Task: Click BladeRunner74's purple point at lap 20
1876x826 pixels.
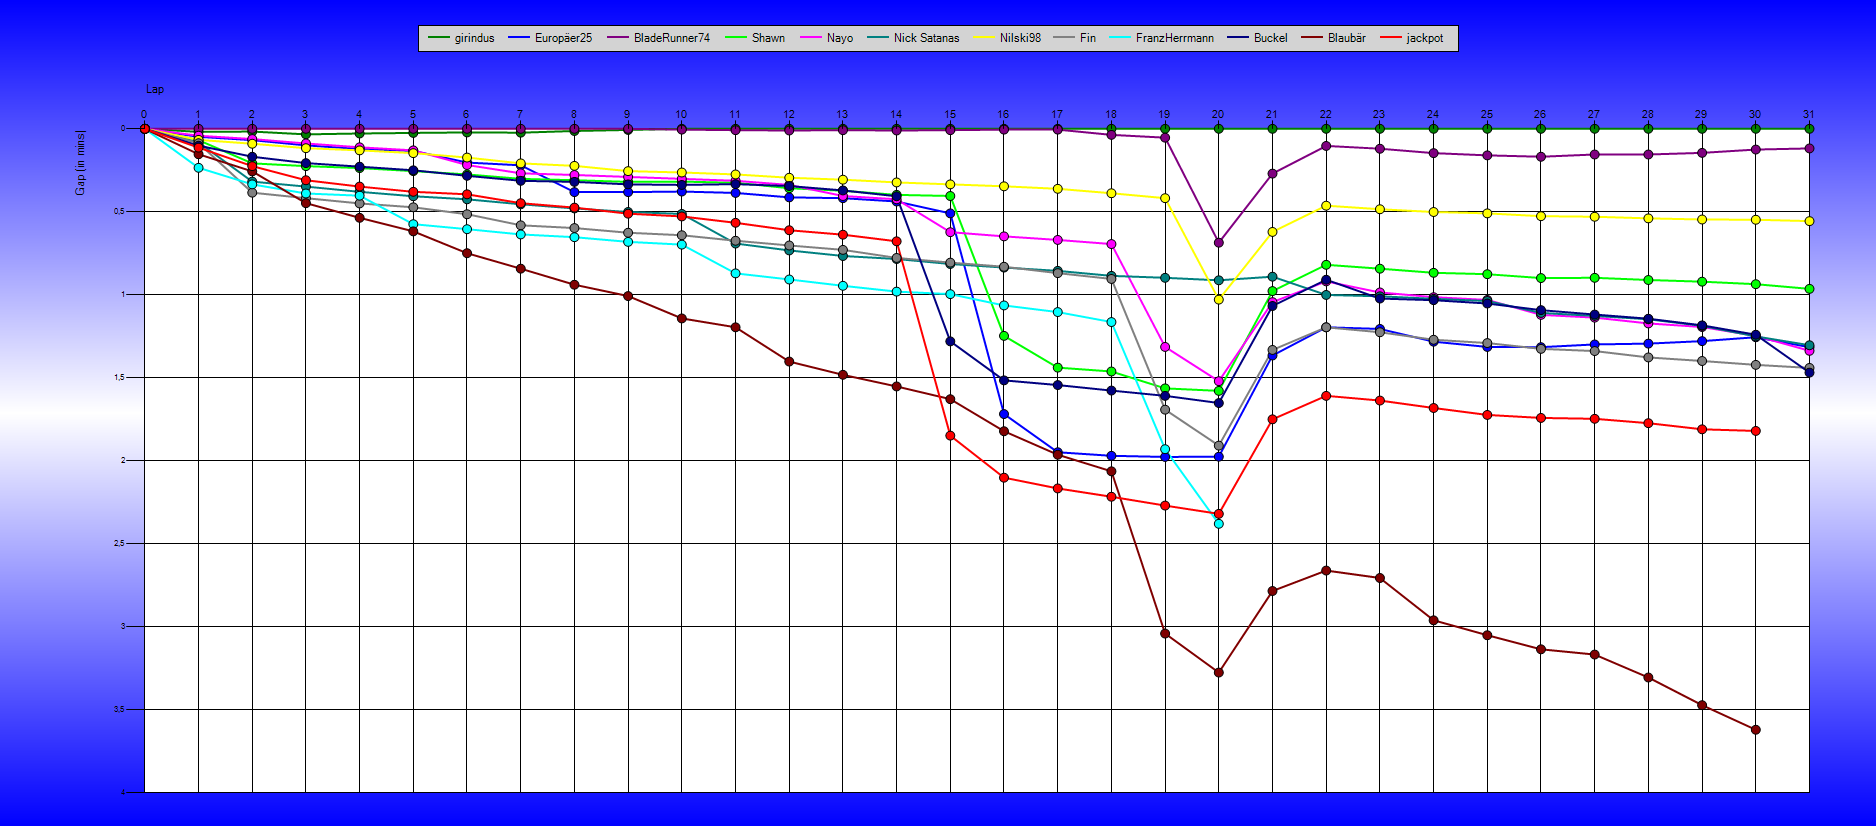Action: coord(1218,242)
